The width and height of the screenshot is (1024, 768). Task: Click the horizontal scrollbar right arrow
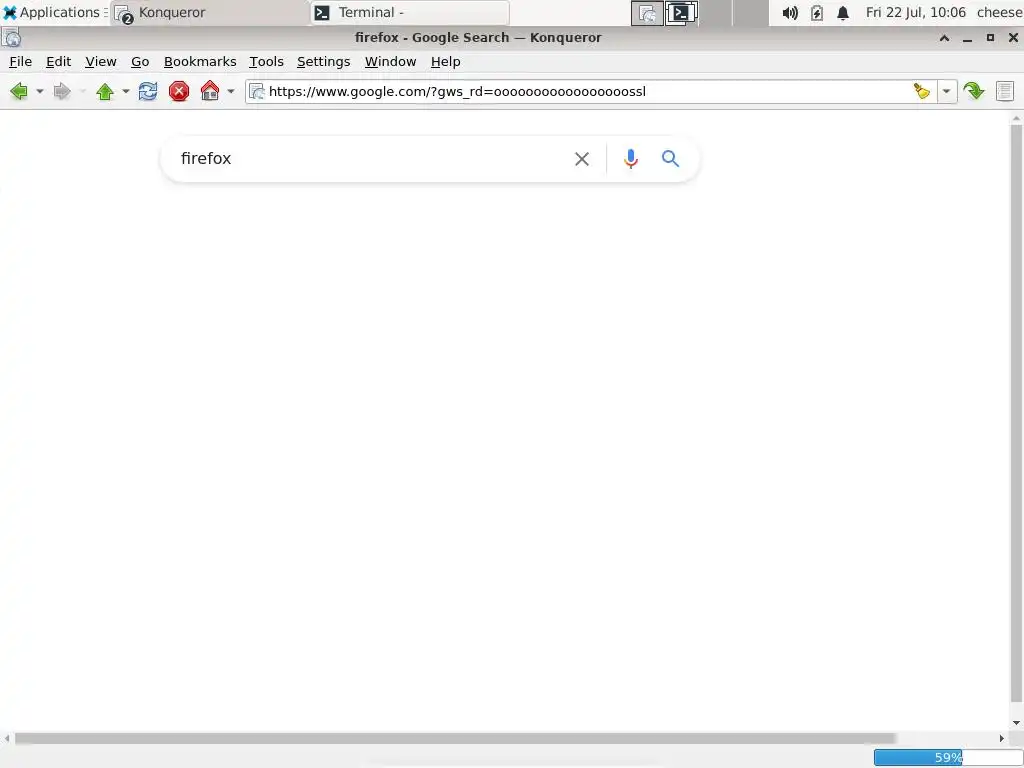click(1001, 739)
